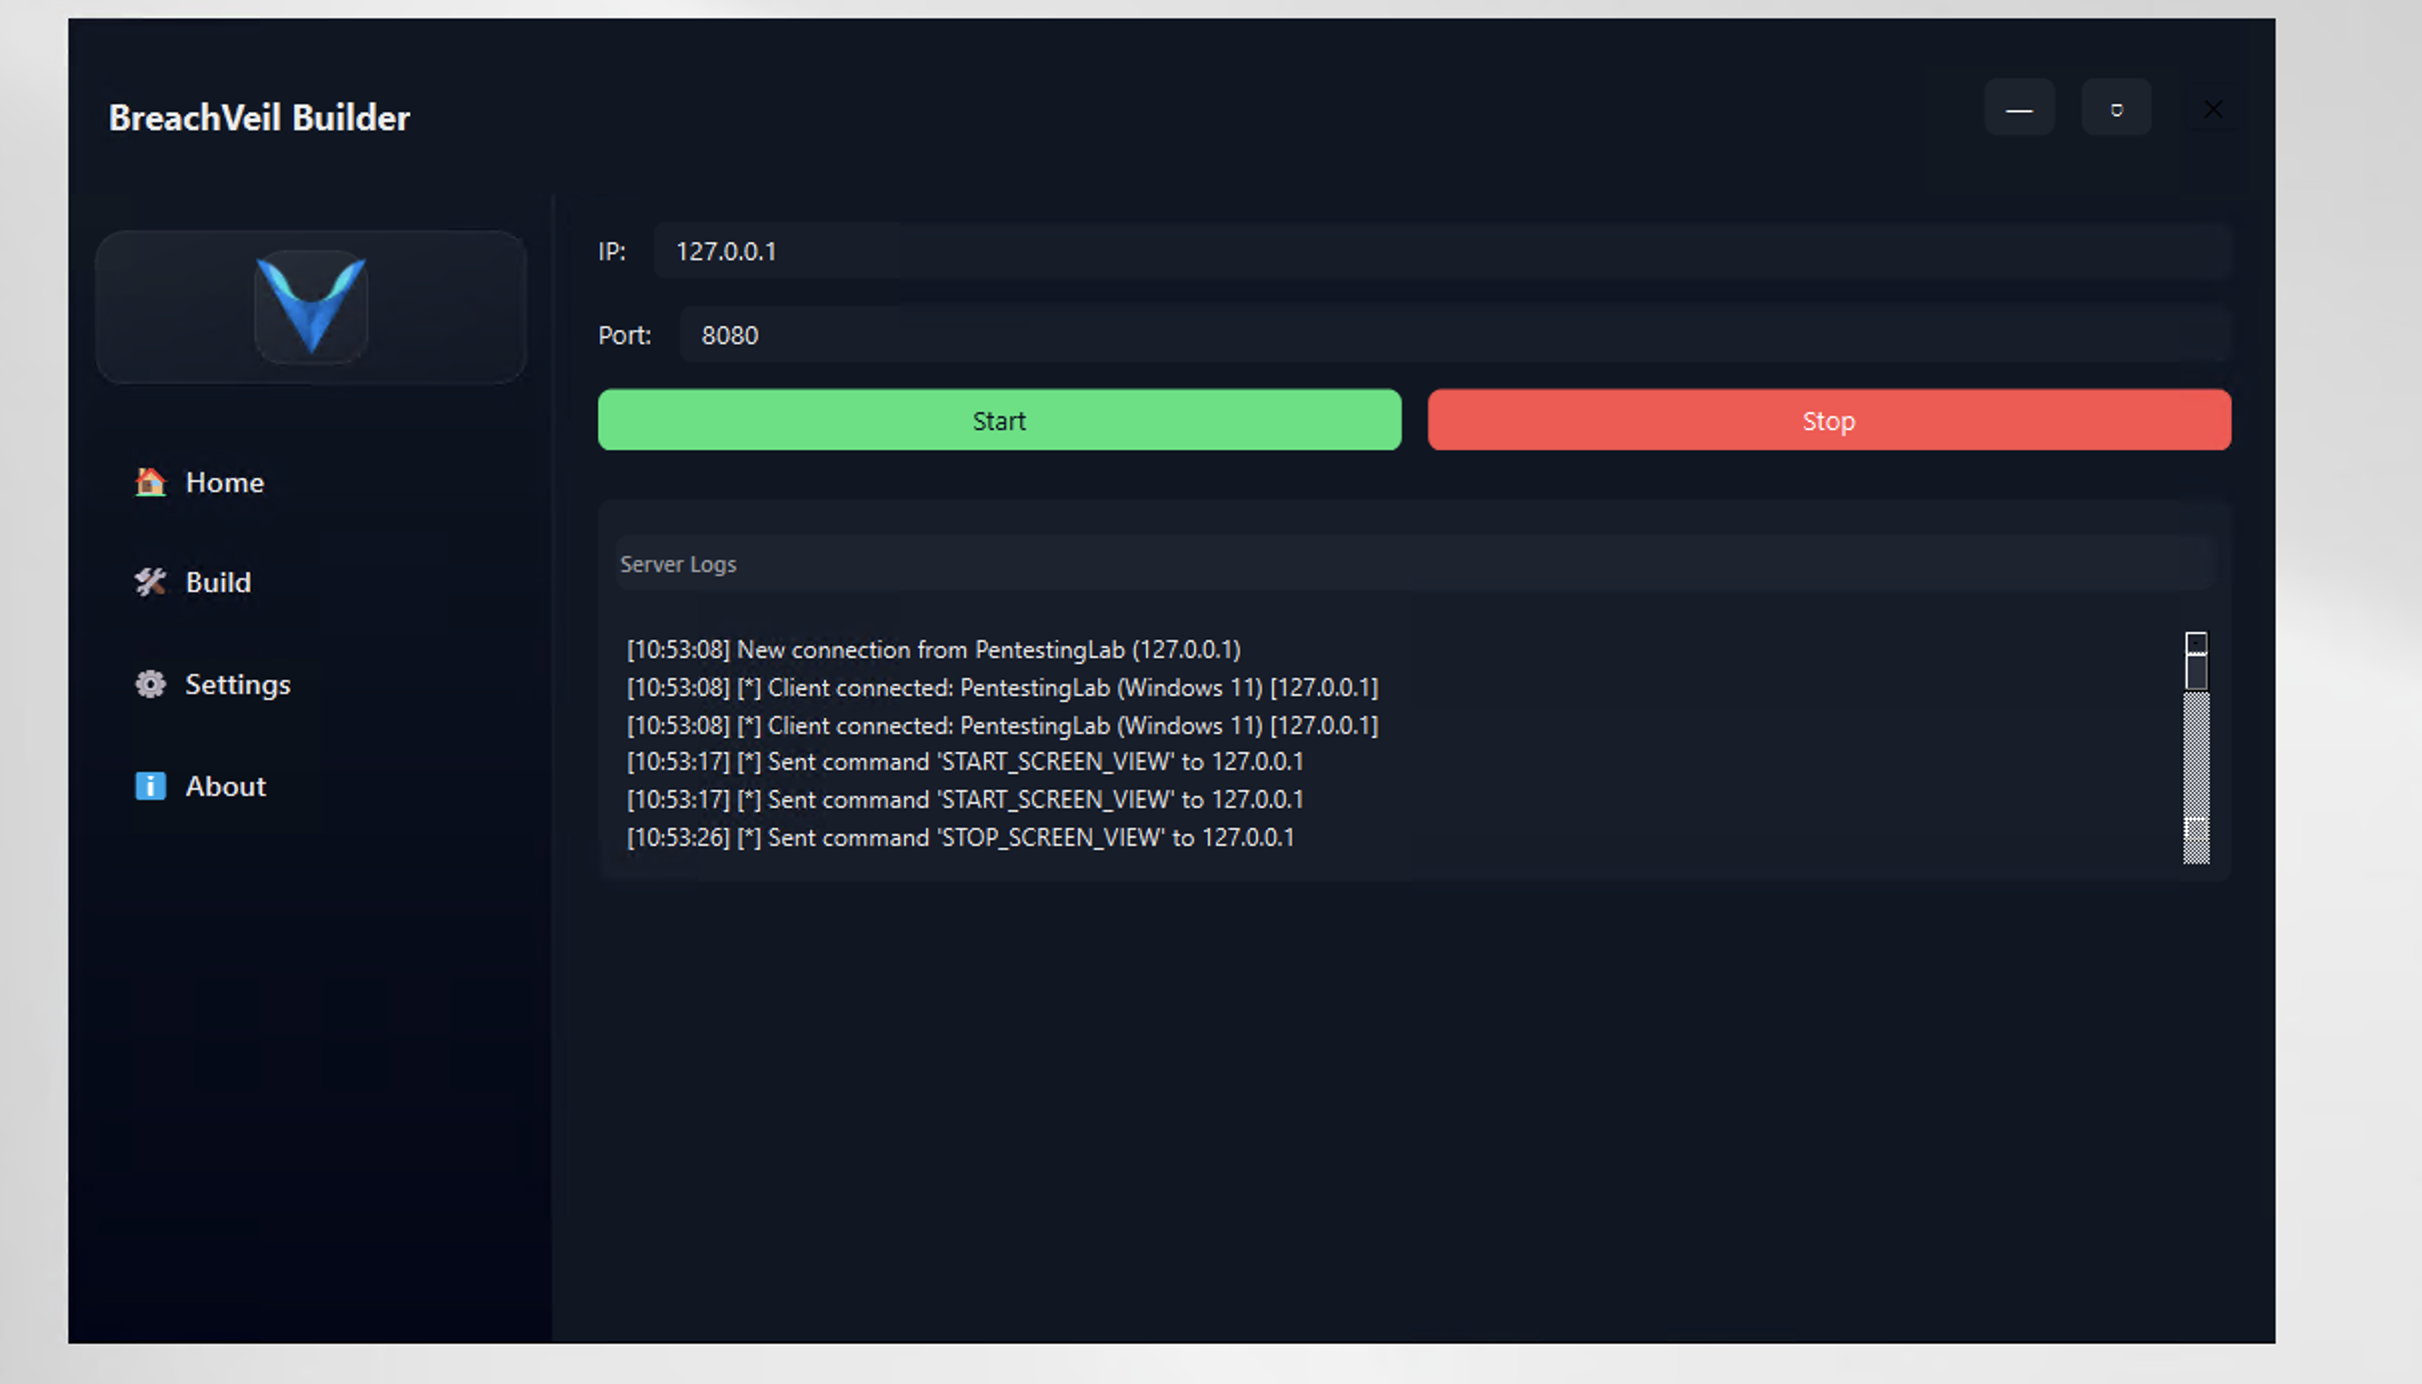Viewport: 2422px width, 1384px height.
Task: Focus the Port 8080 input field
Action: click(x=1453, y=335)
